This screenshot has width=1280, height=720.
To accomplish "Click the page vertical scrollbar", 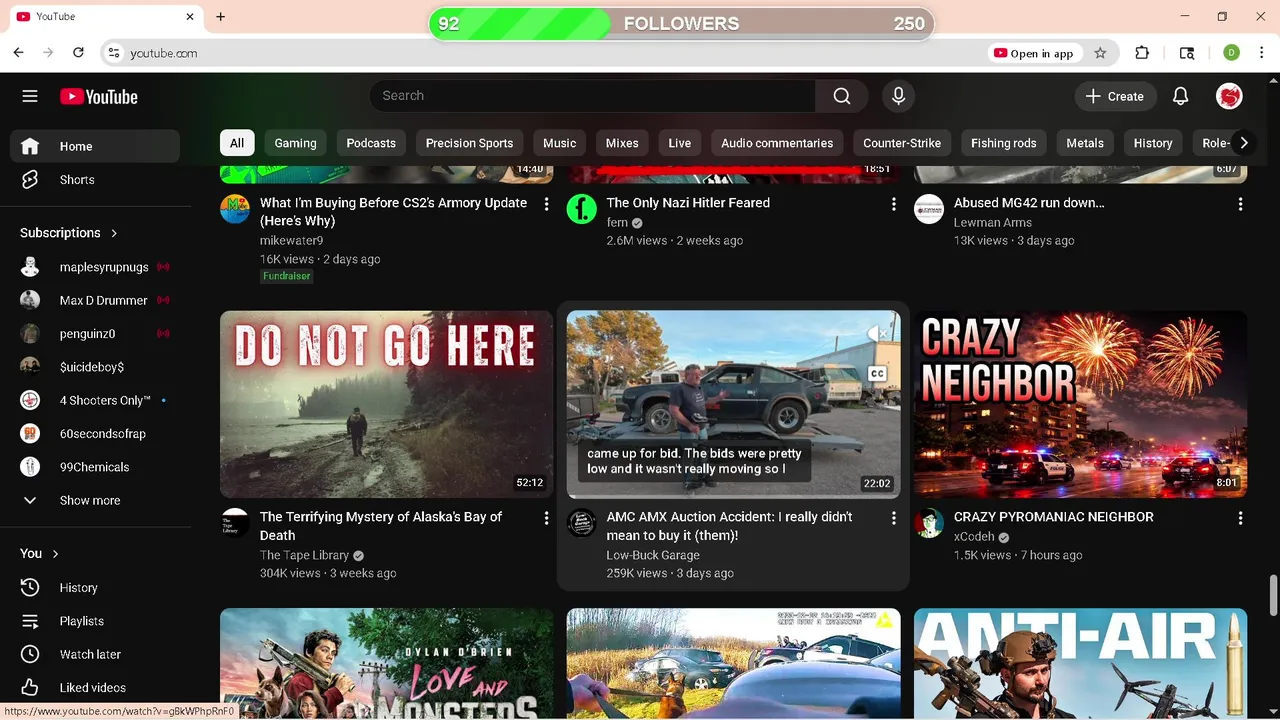I will tap(1273, 596).
